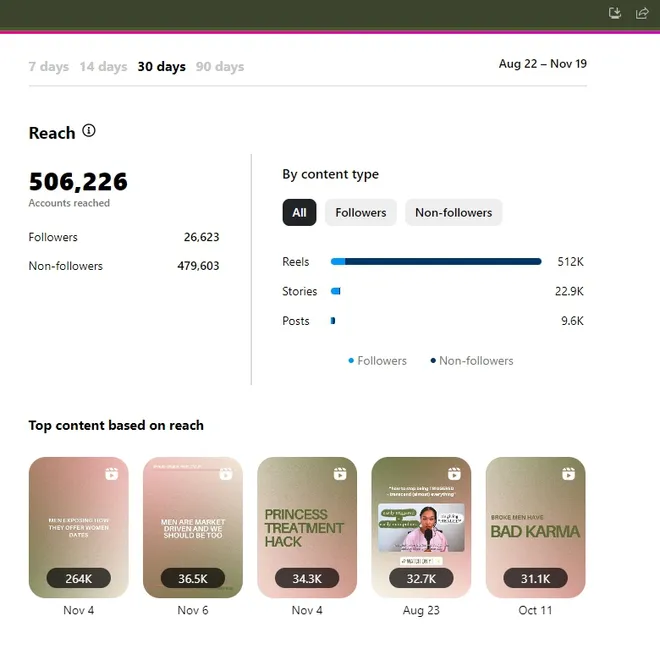This screenshot has width=660, height=660.
Task: Click reel icon on Princess Treatment Hack card
Action: click(340, 474)
